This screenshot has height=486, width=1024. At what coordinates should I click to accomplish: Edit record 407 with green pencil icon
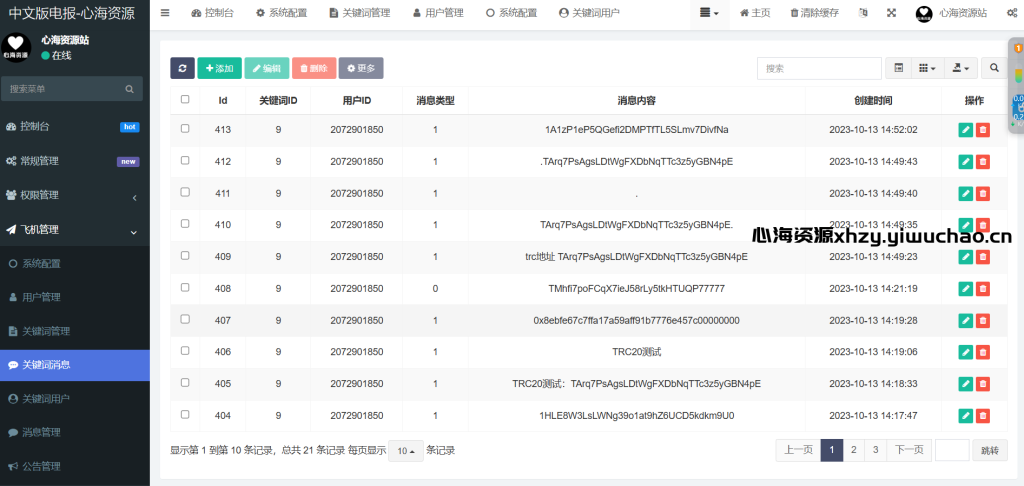pos(965,320)
